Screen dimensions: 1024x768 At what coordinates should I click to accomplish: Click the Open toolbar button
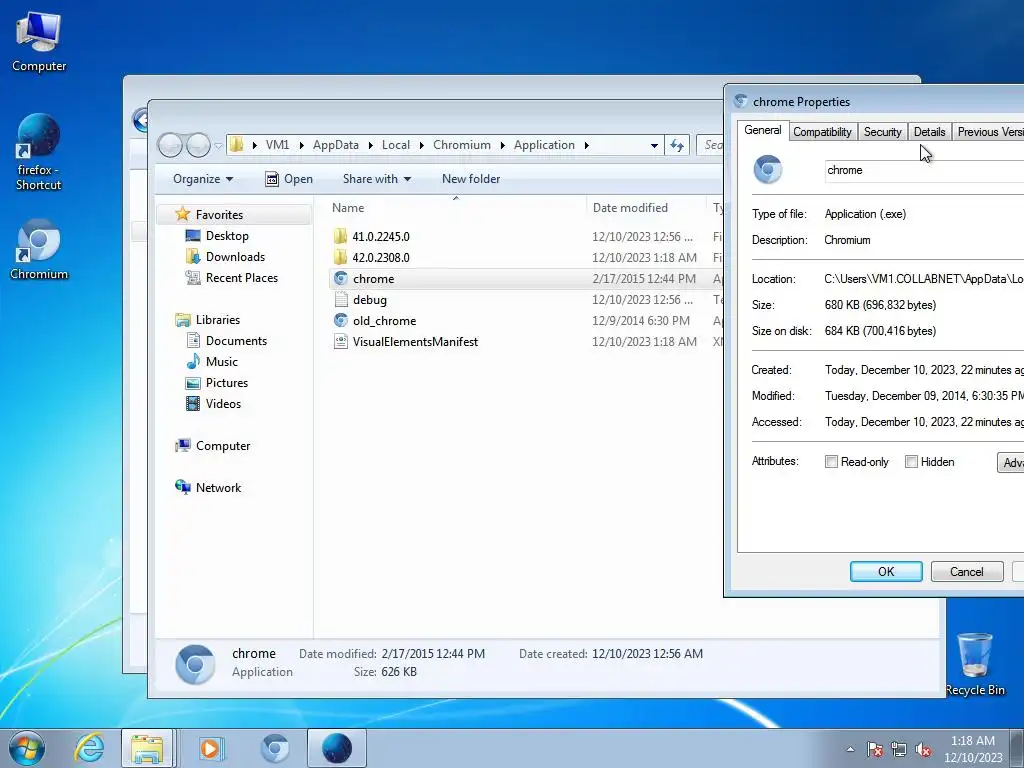click(x=289, y=179)
